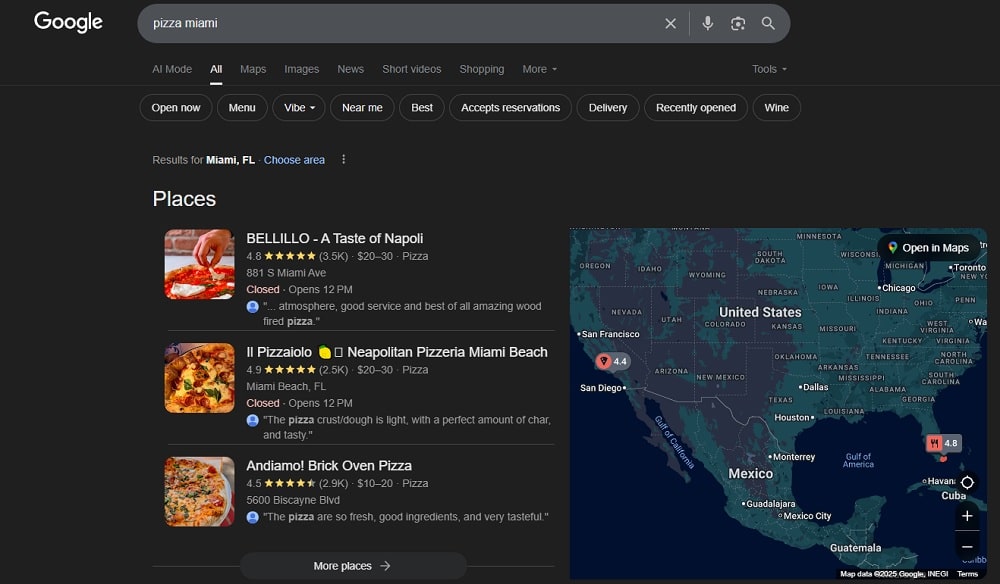Open more options three-dot menu
The width and height of the screenshot is (1000, 584).
[x=344, y=160]
